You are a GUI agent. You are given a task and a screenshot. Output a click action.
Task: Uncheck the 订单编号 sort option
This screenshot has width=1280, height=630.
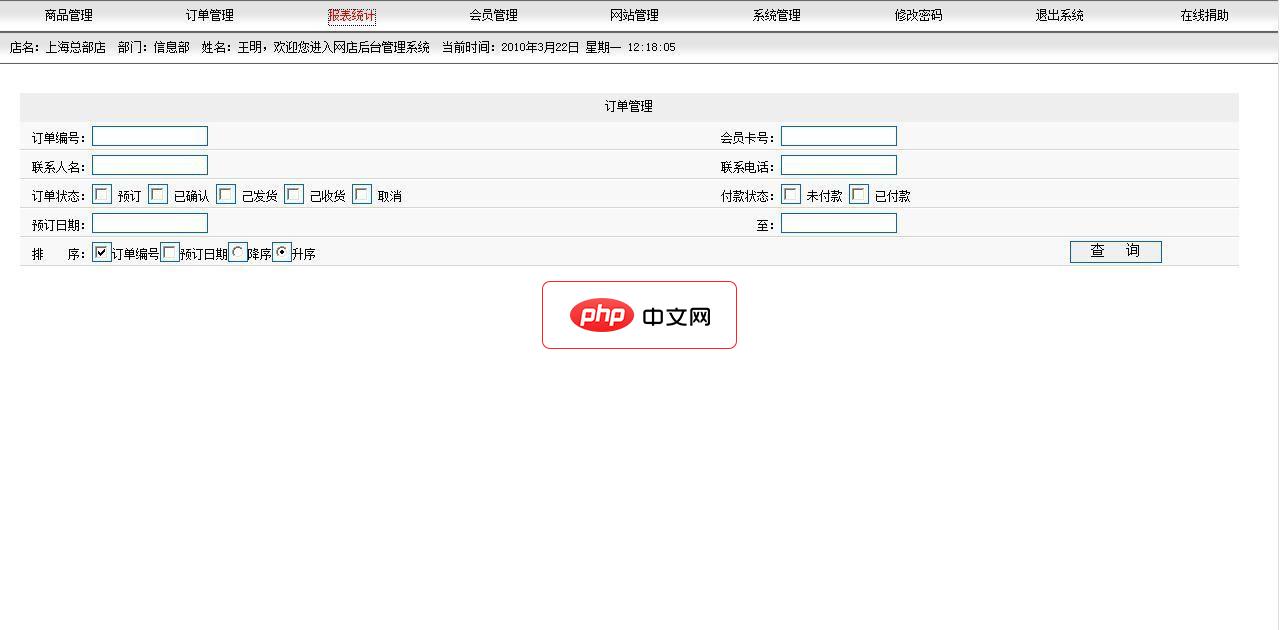(100, 252)
